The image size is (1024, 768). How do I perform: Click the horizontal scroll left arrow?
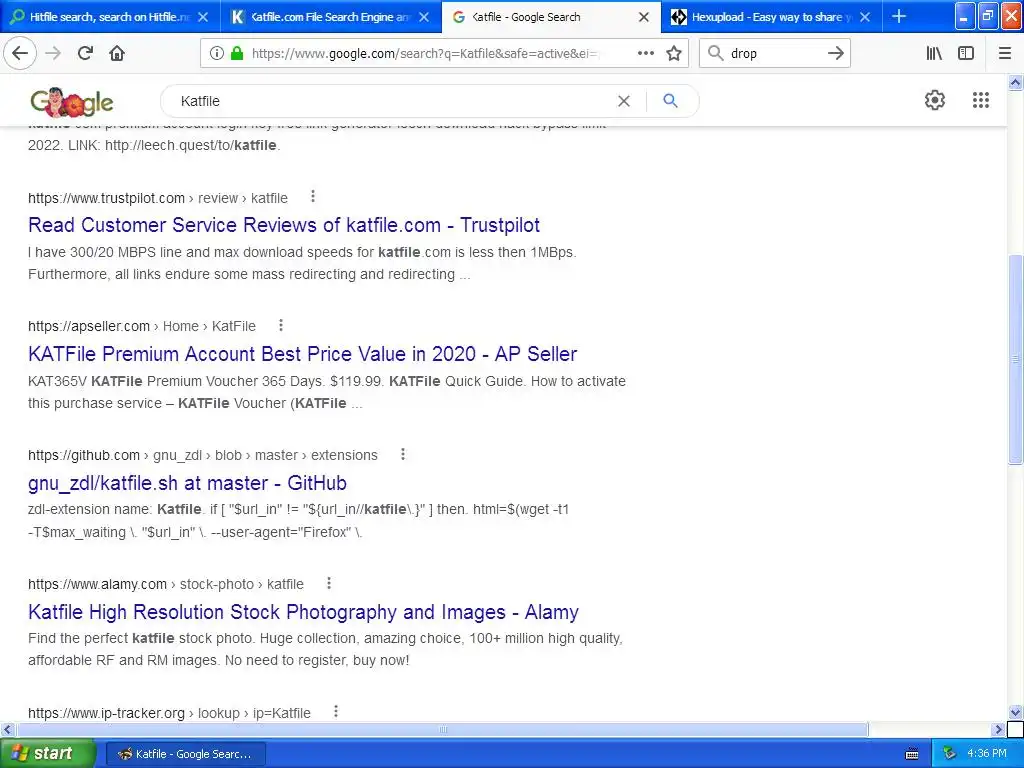(x=8, y=729)
